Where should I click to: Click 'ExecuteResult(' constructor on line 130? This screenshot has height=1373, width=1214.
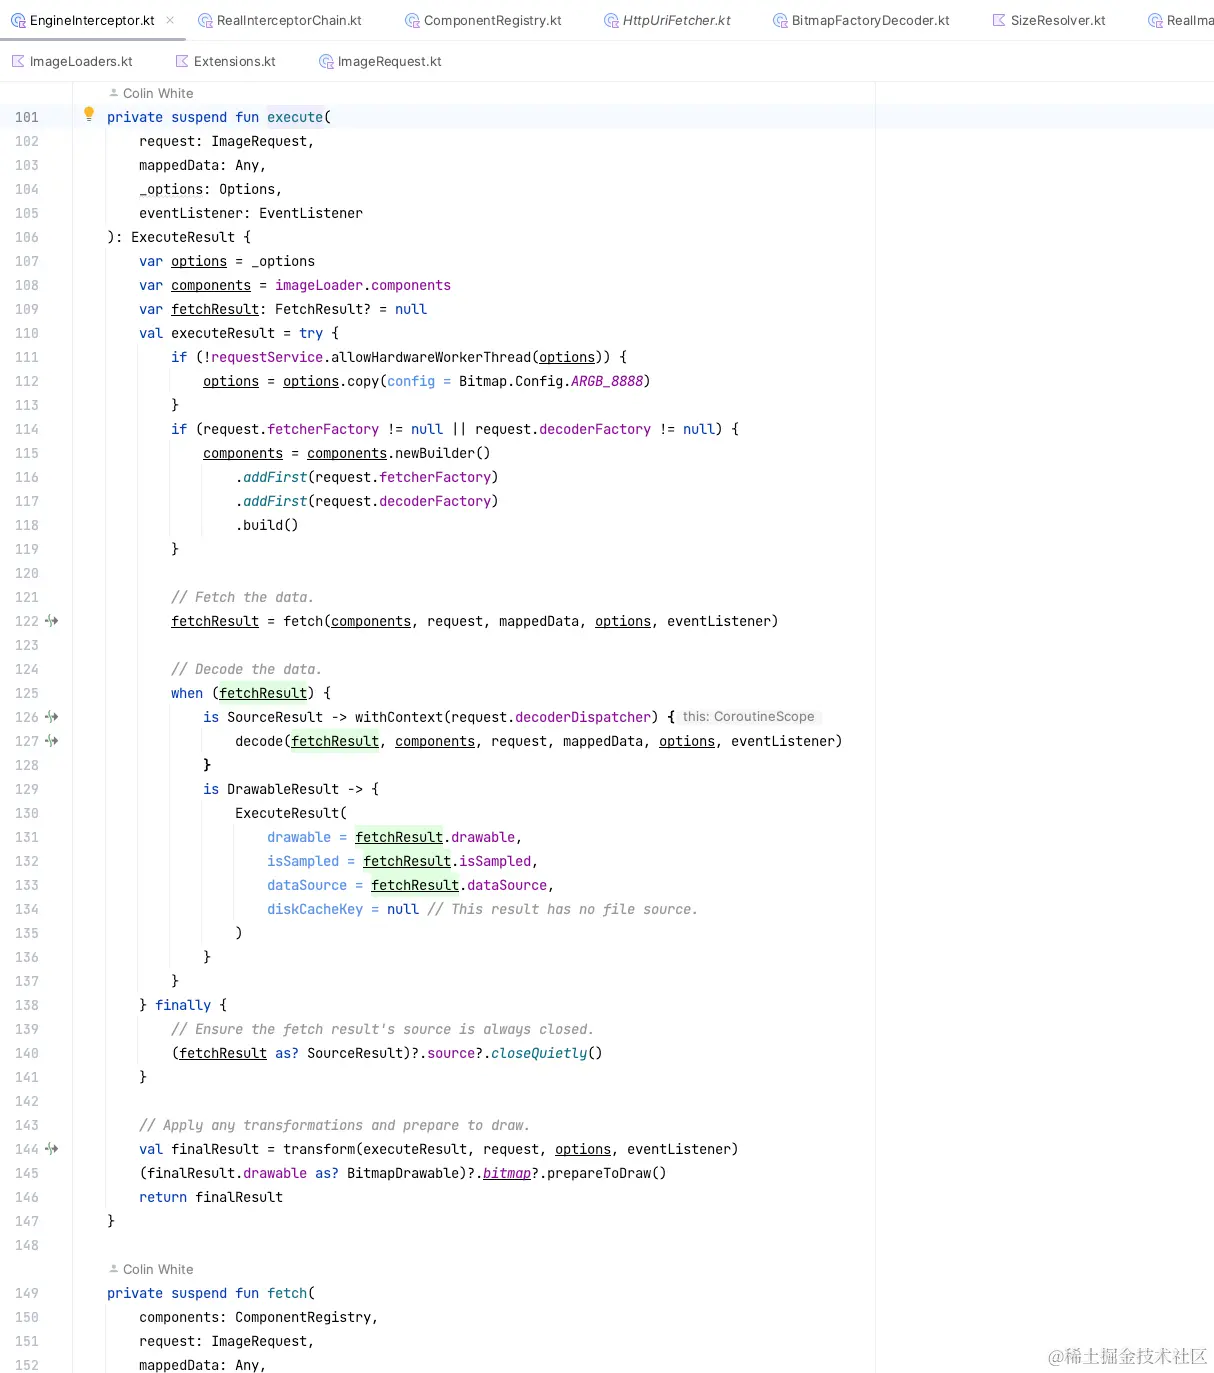click(x=291, y=813)
